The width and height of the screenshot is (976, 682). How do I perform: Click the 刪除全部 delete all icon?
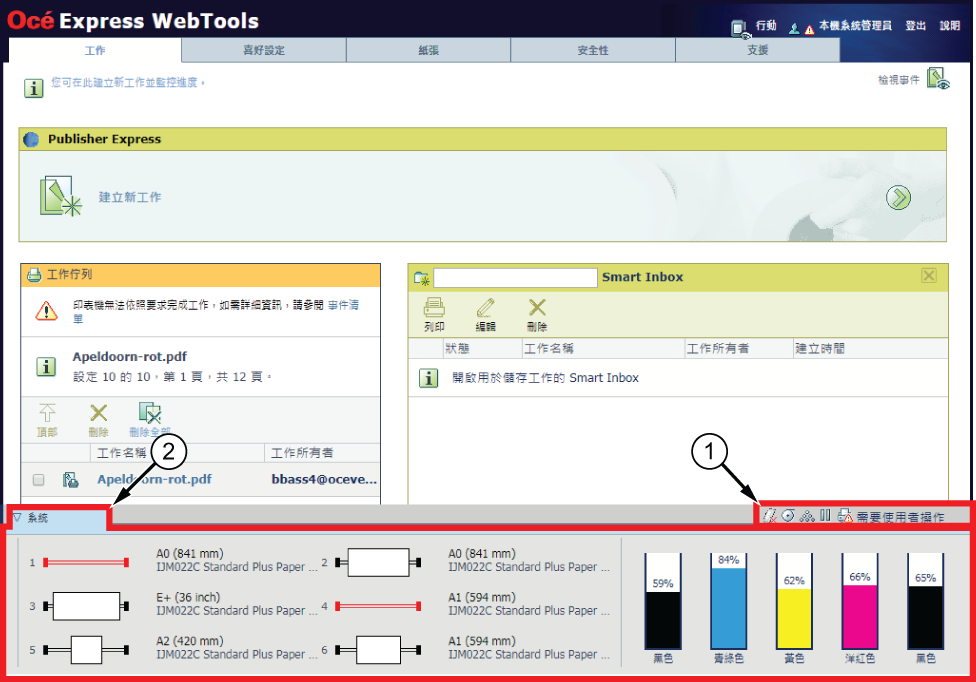pos(149,413)
